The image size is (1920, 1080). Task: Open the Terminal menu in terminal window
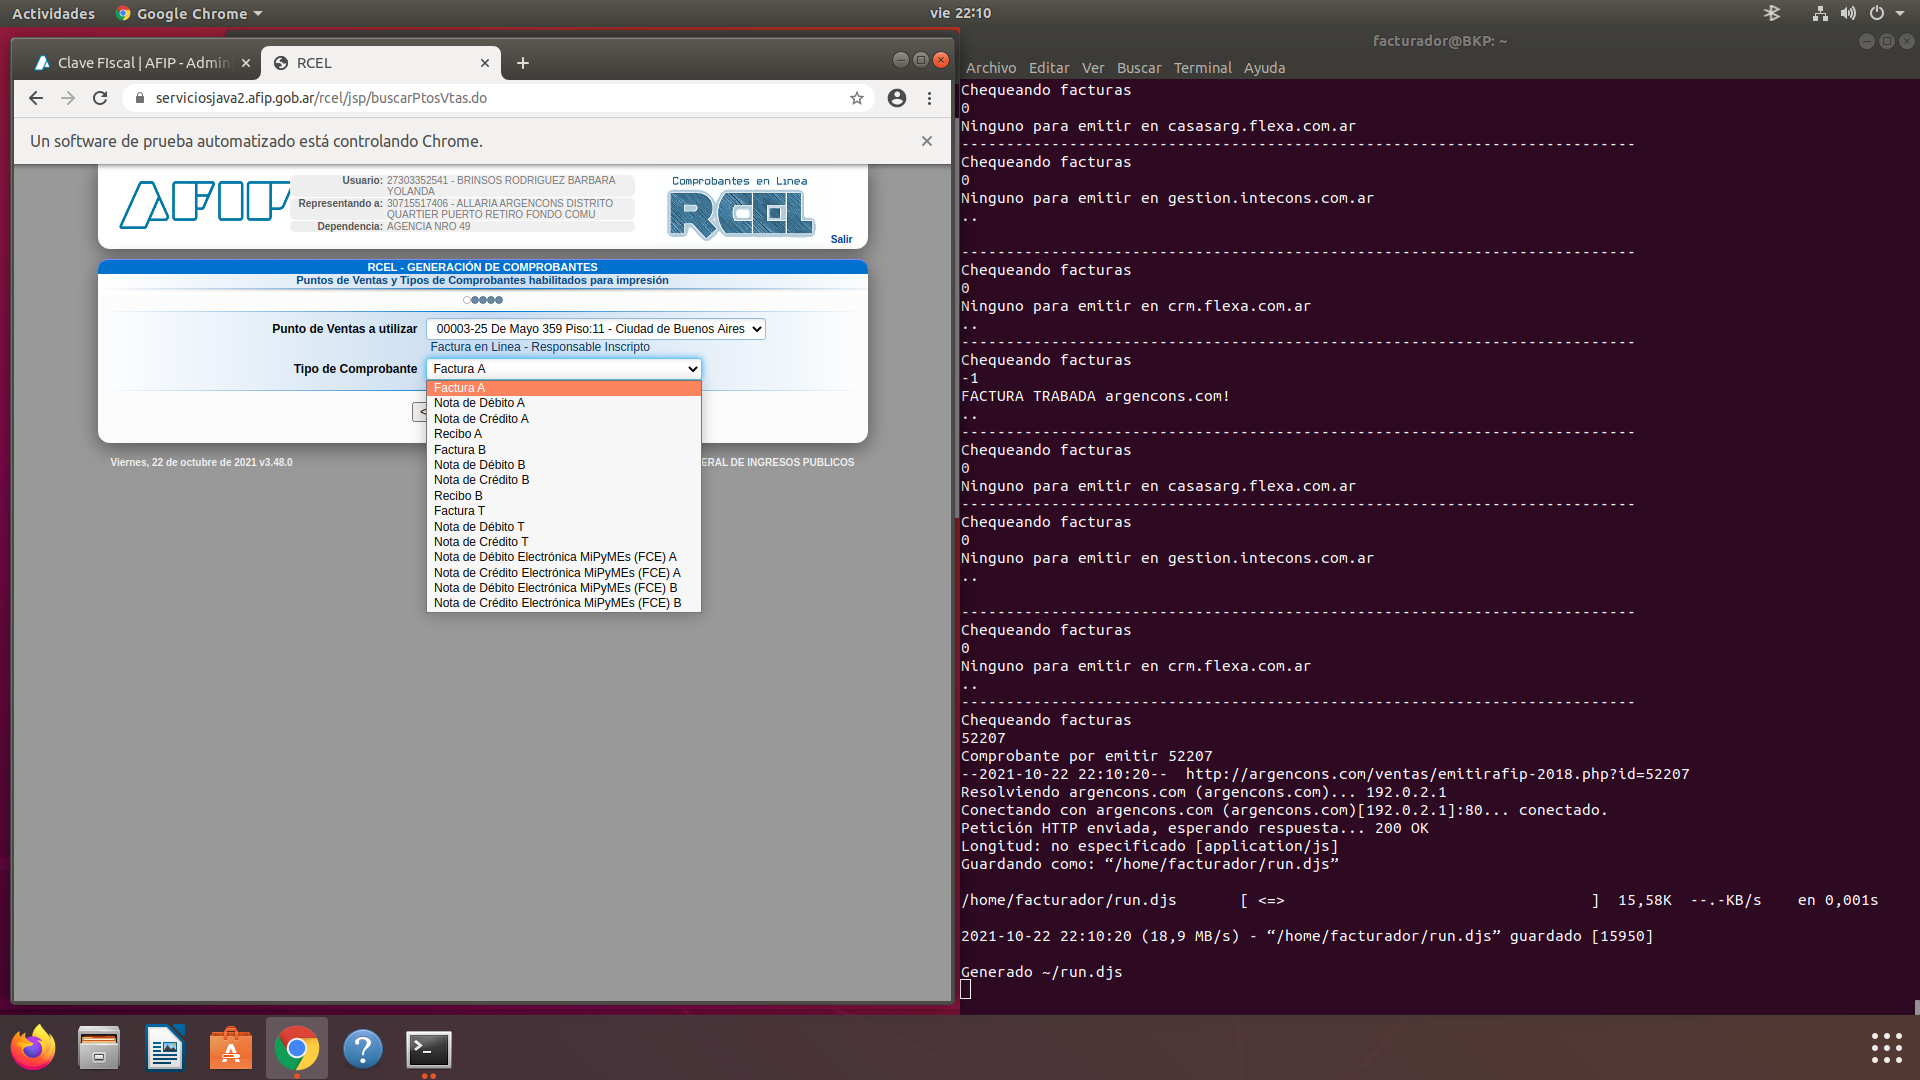coord(1203,68)
